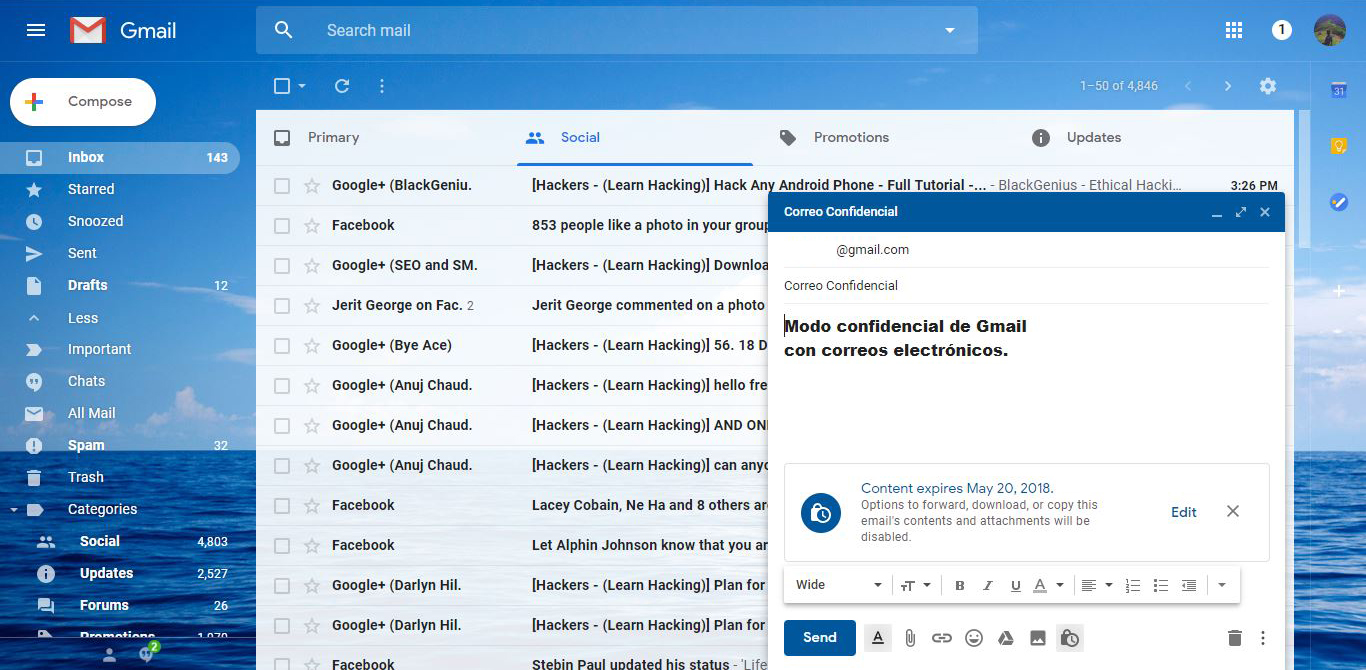Insert a photo in the message
Screen dimensions: 1366x670
pos(1038,638)
